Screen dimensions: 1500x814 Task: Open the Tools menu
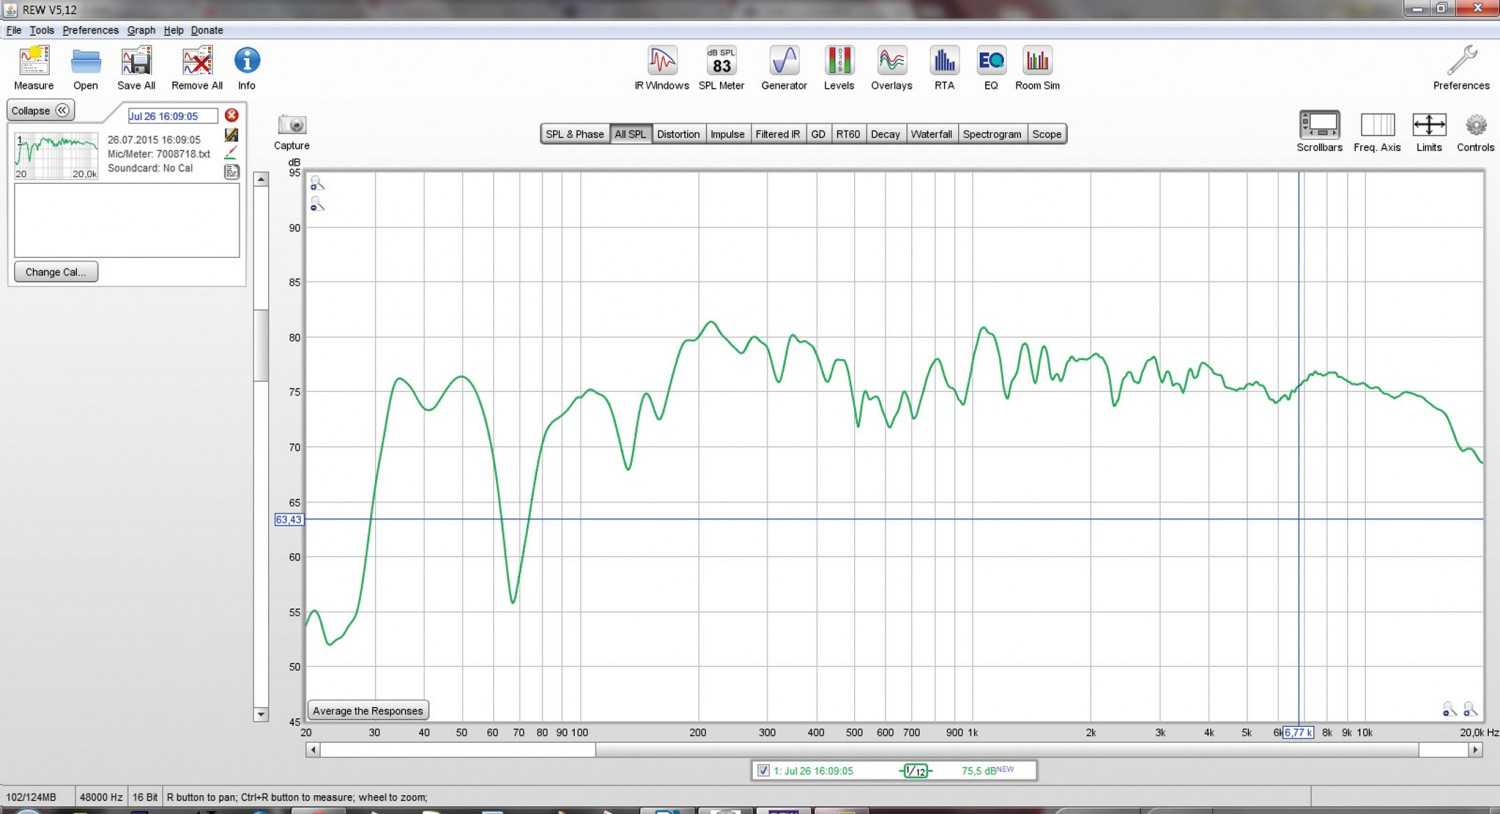42,30
